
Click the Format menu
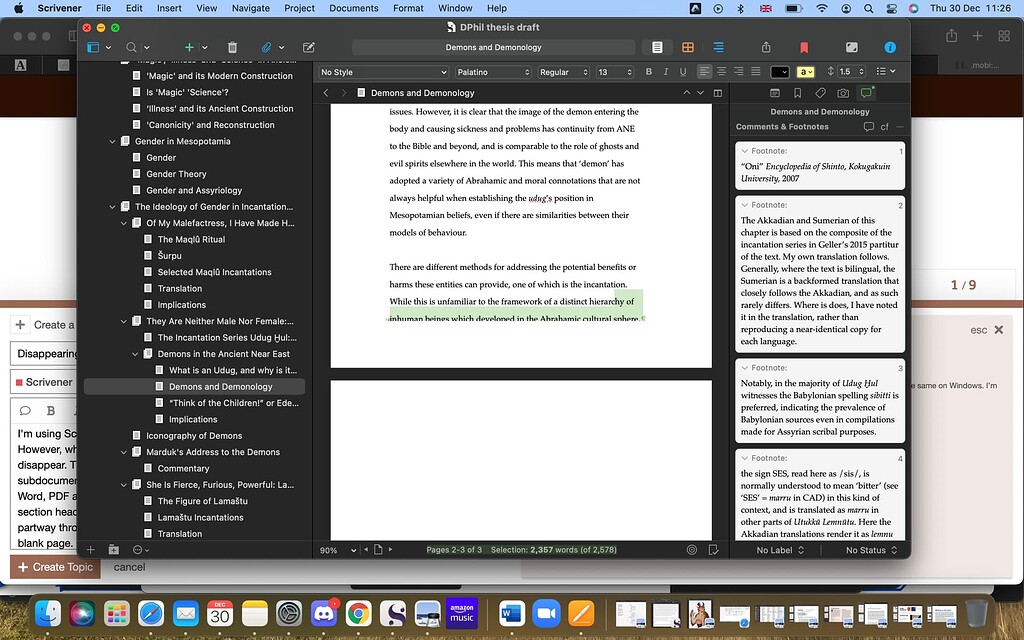tap(408, 7)
